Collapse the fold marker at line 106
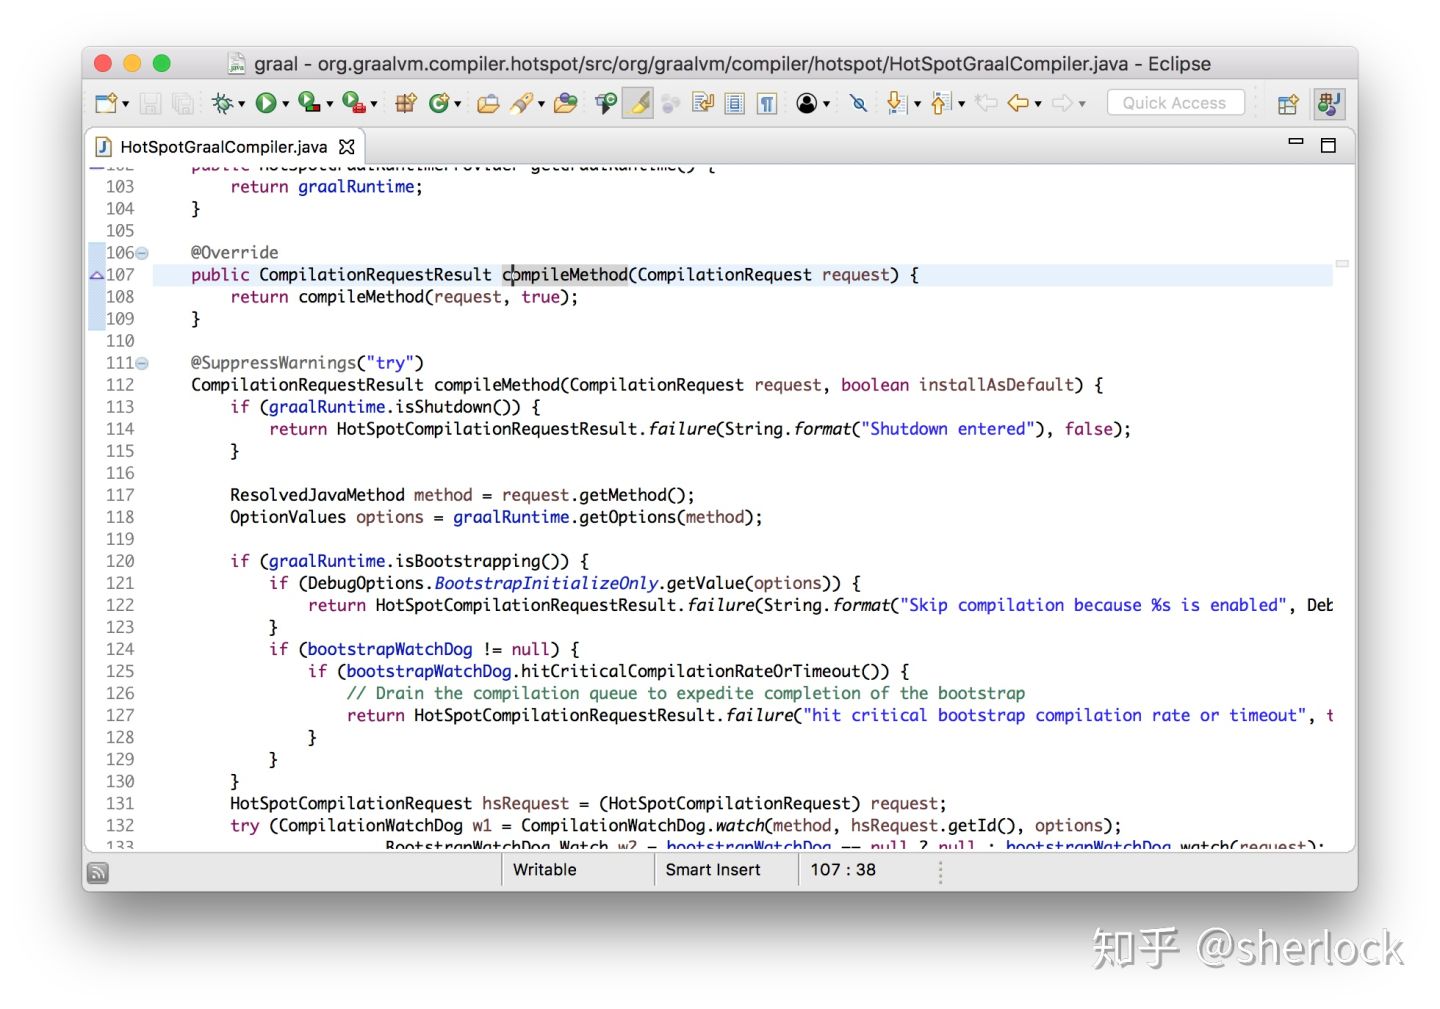Viewport: 1440px width, 1009px height. pos(142,253)
